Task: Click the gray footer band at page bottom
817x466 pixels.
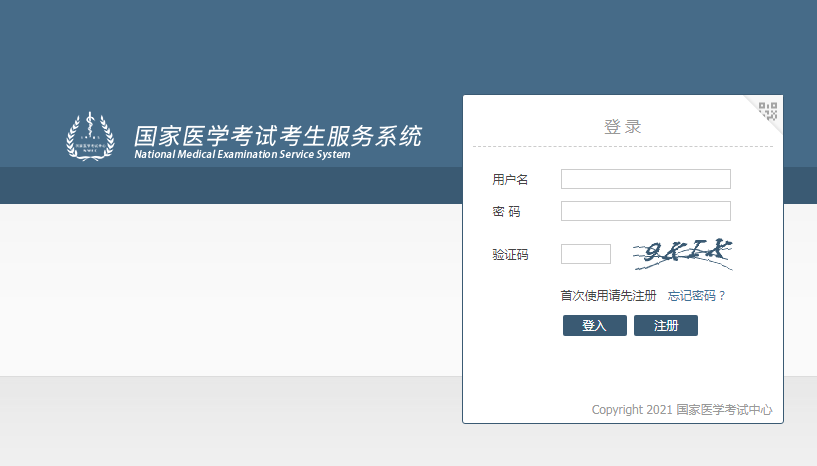Action: pyautogui.click(x=230, y=420)
